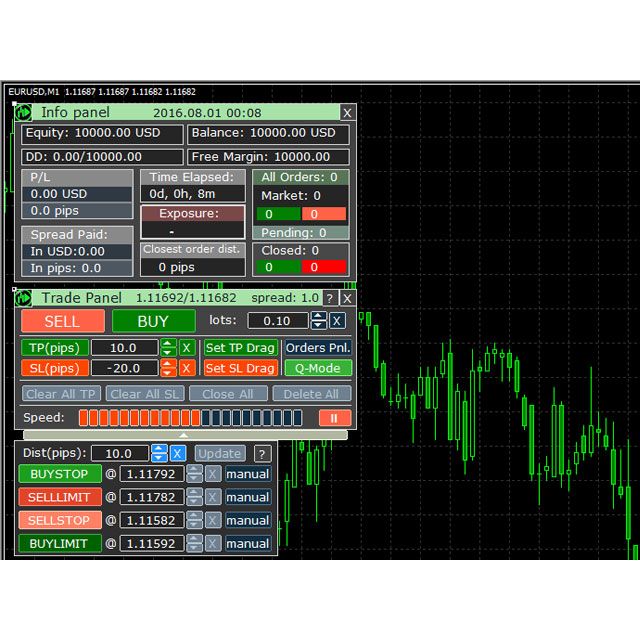Image resolution: width=640 pixels, height=640 pixels.
Task: Adjust the TP pips stepper arrows
Action: pos(168,348)
